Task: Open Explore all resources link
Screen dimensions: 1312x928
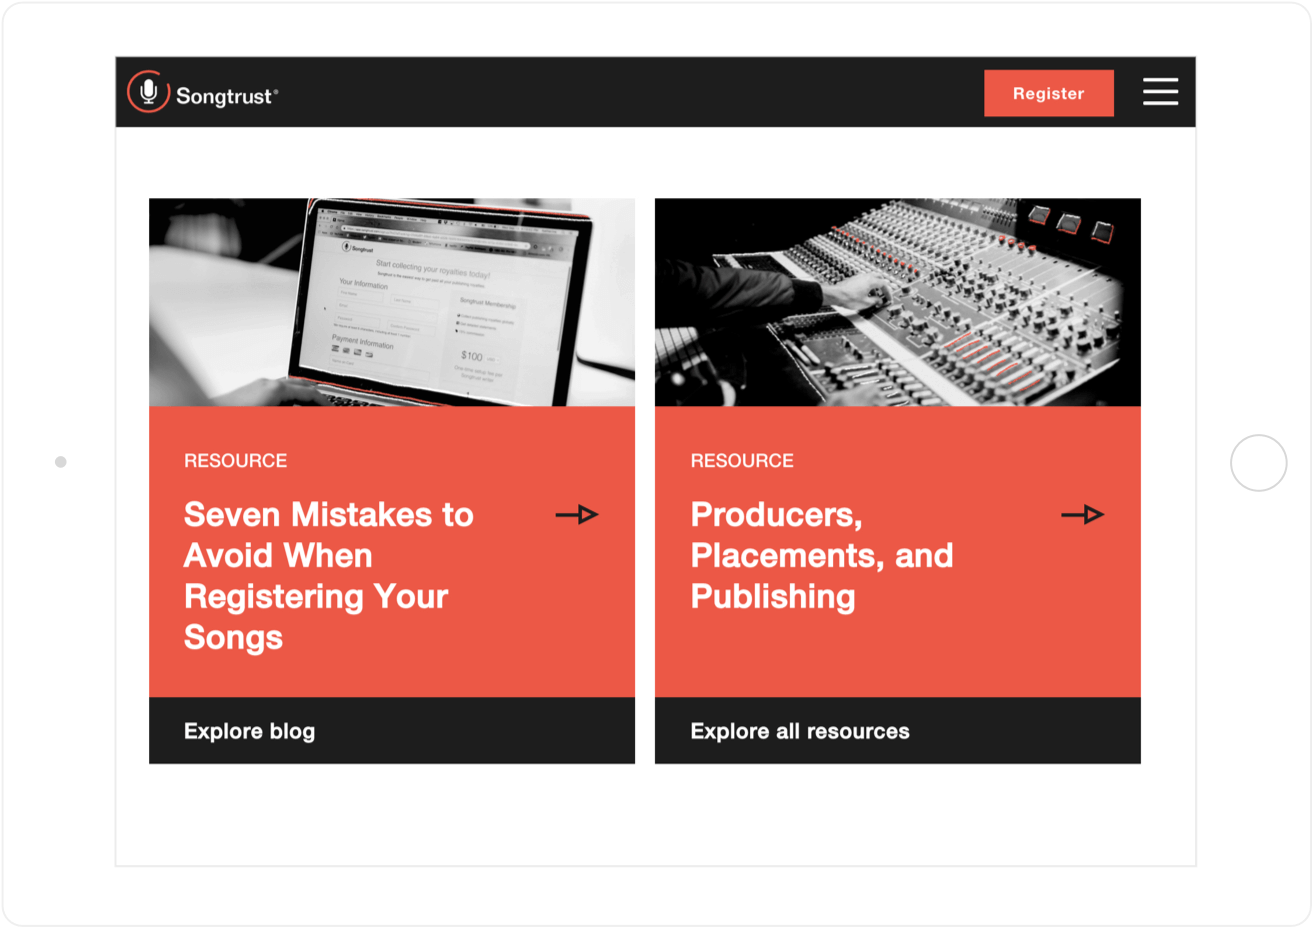Action: coord(800,731)
